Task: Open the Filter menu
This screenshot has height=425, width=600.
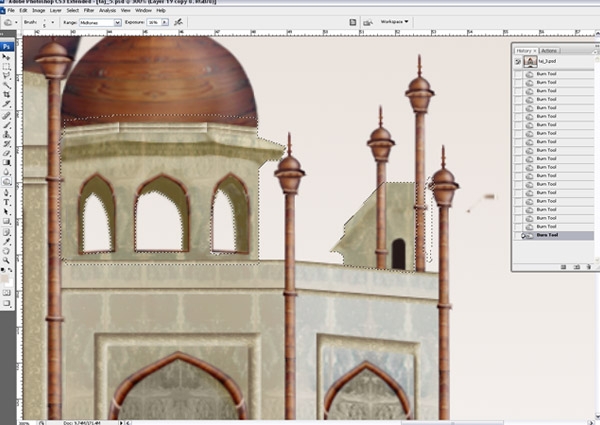Action: [89, 10]
